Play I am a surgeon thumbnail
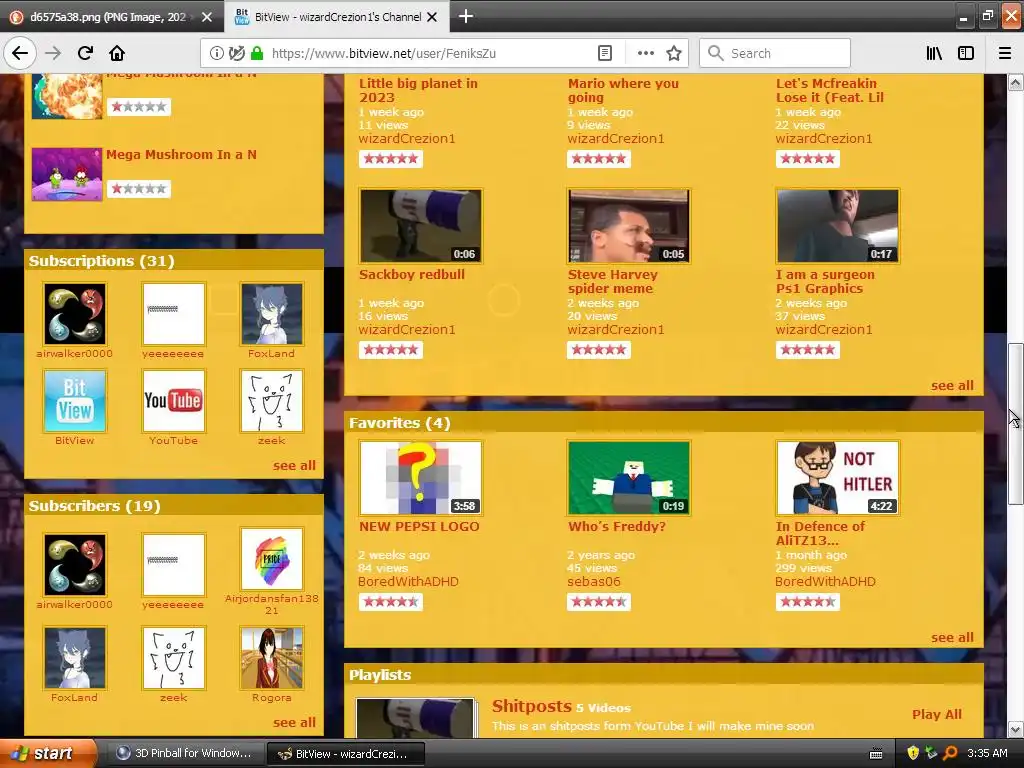The width and height of the screenshot is (1024, 768). tap(837, 226)
